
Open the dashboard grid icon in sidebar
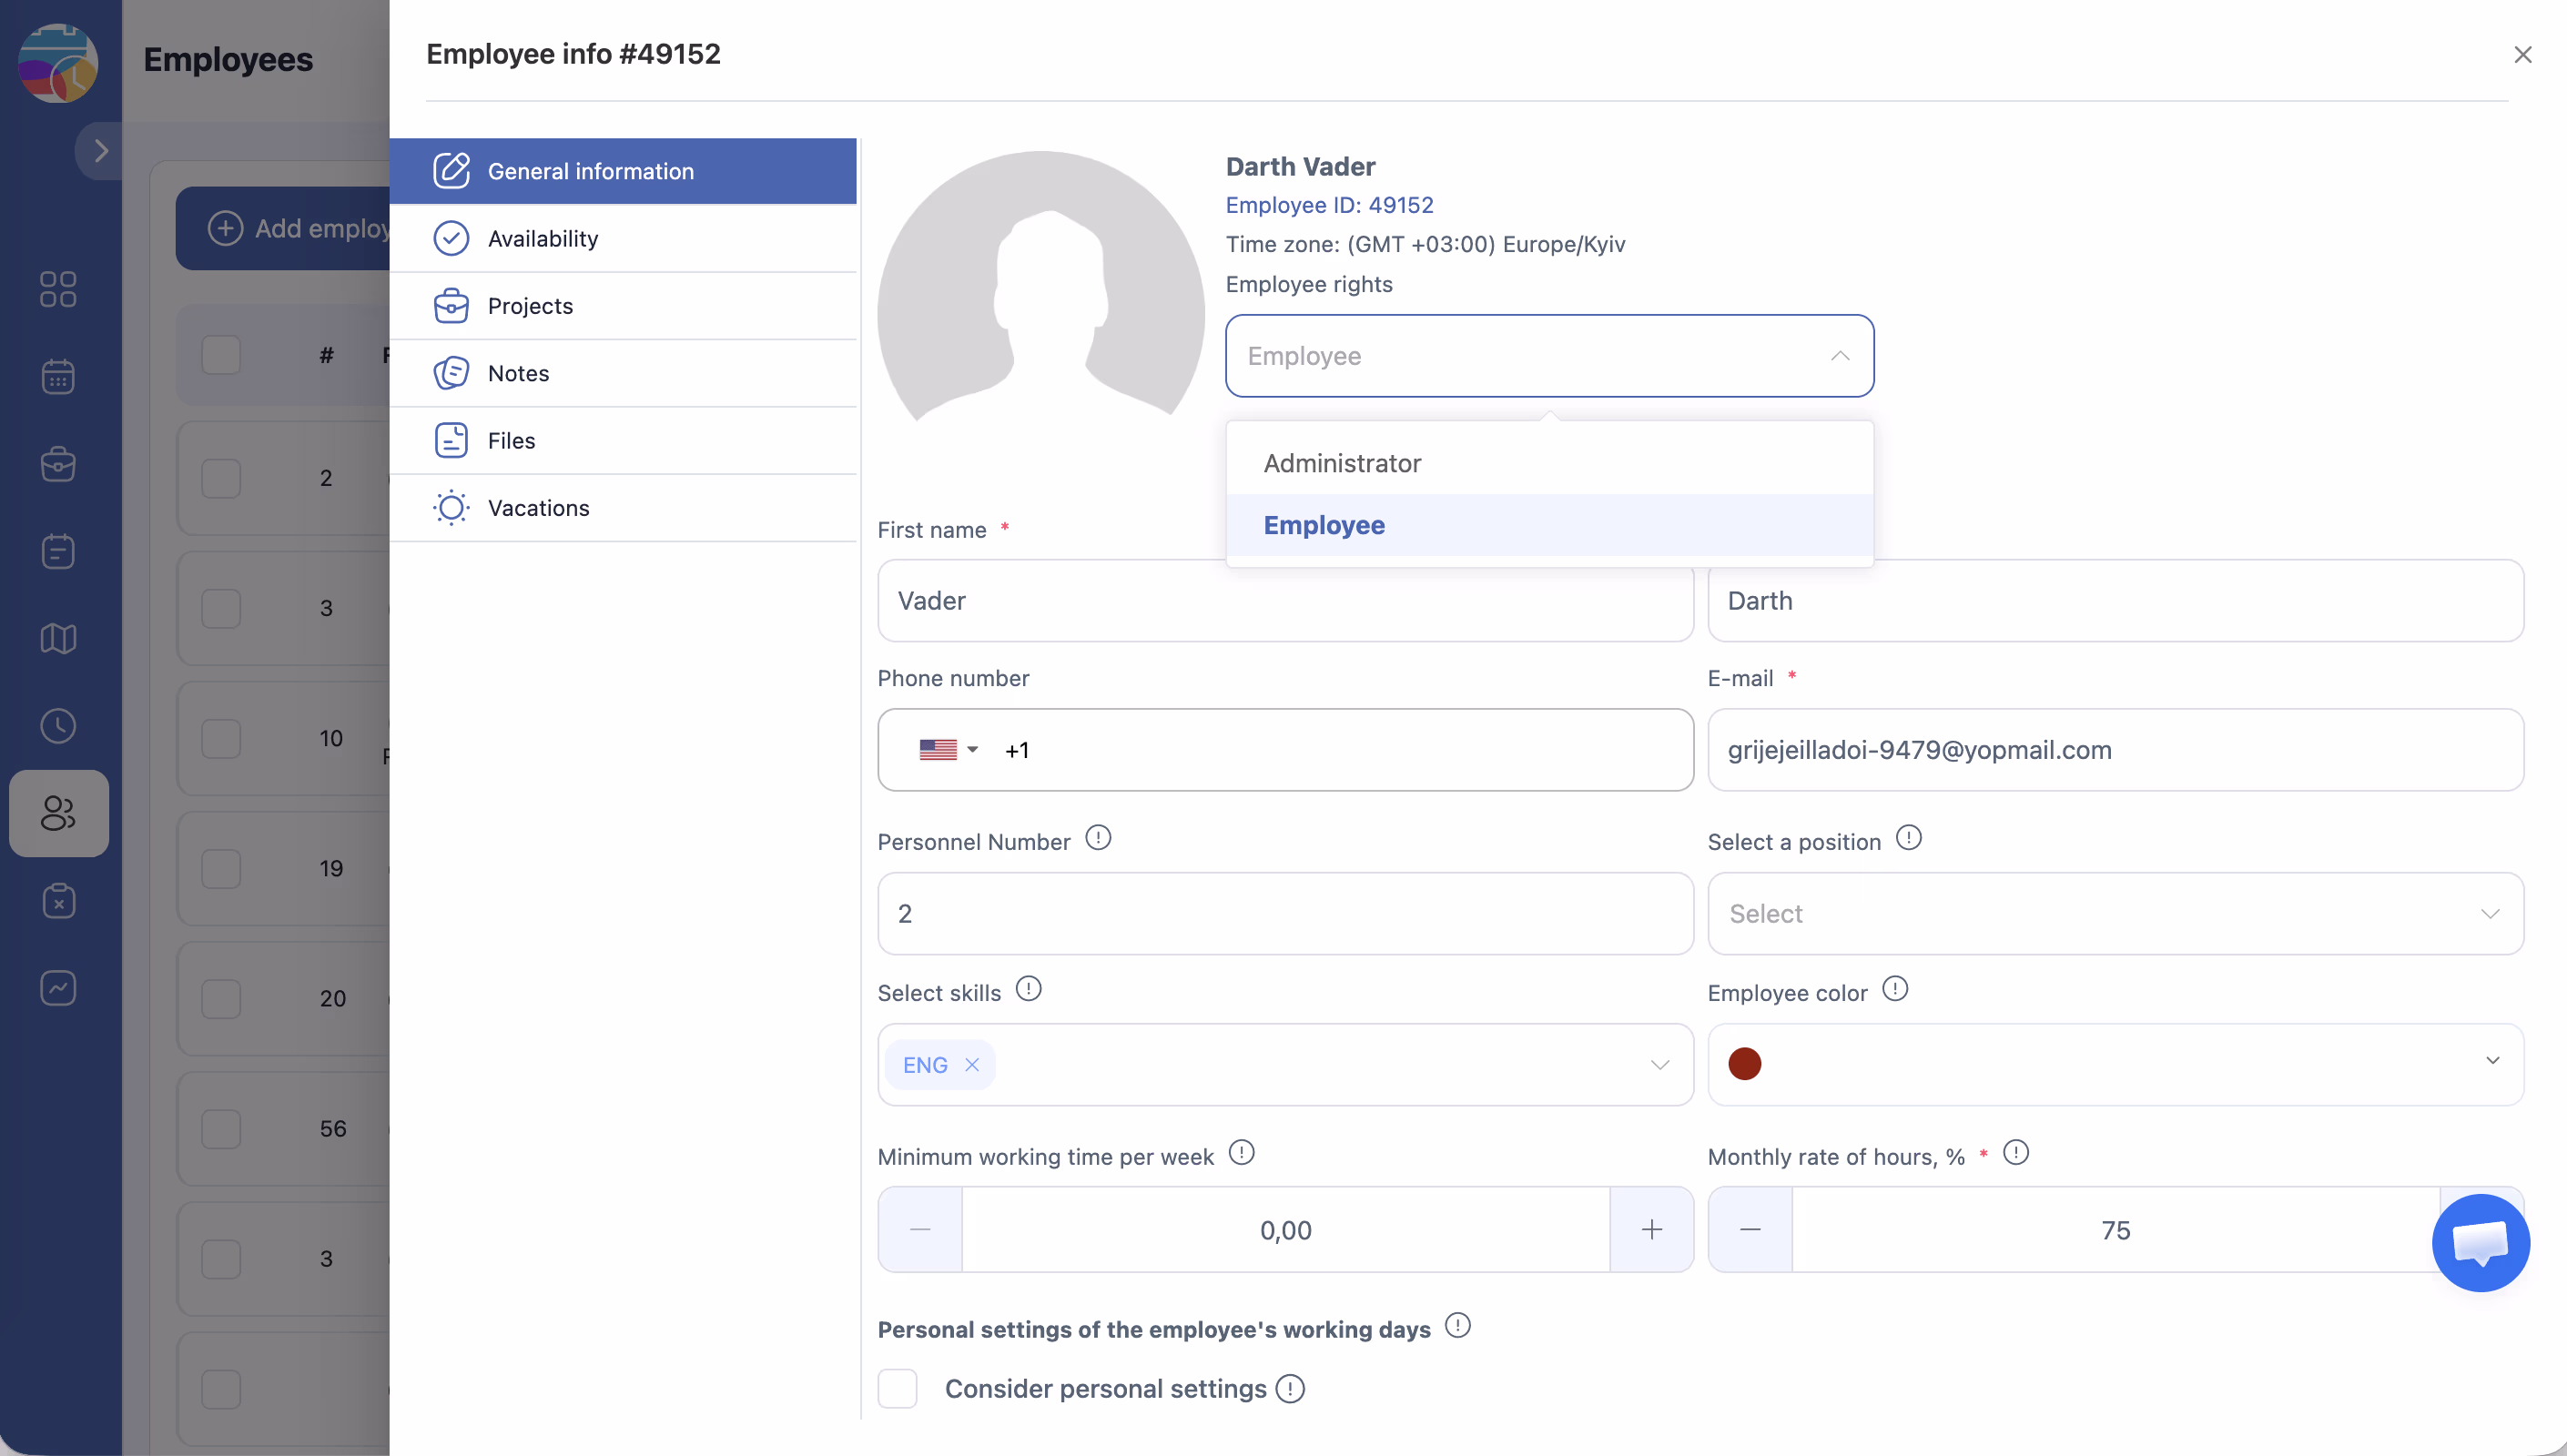pos(58,289)
